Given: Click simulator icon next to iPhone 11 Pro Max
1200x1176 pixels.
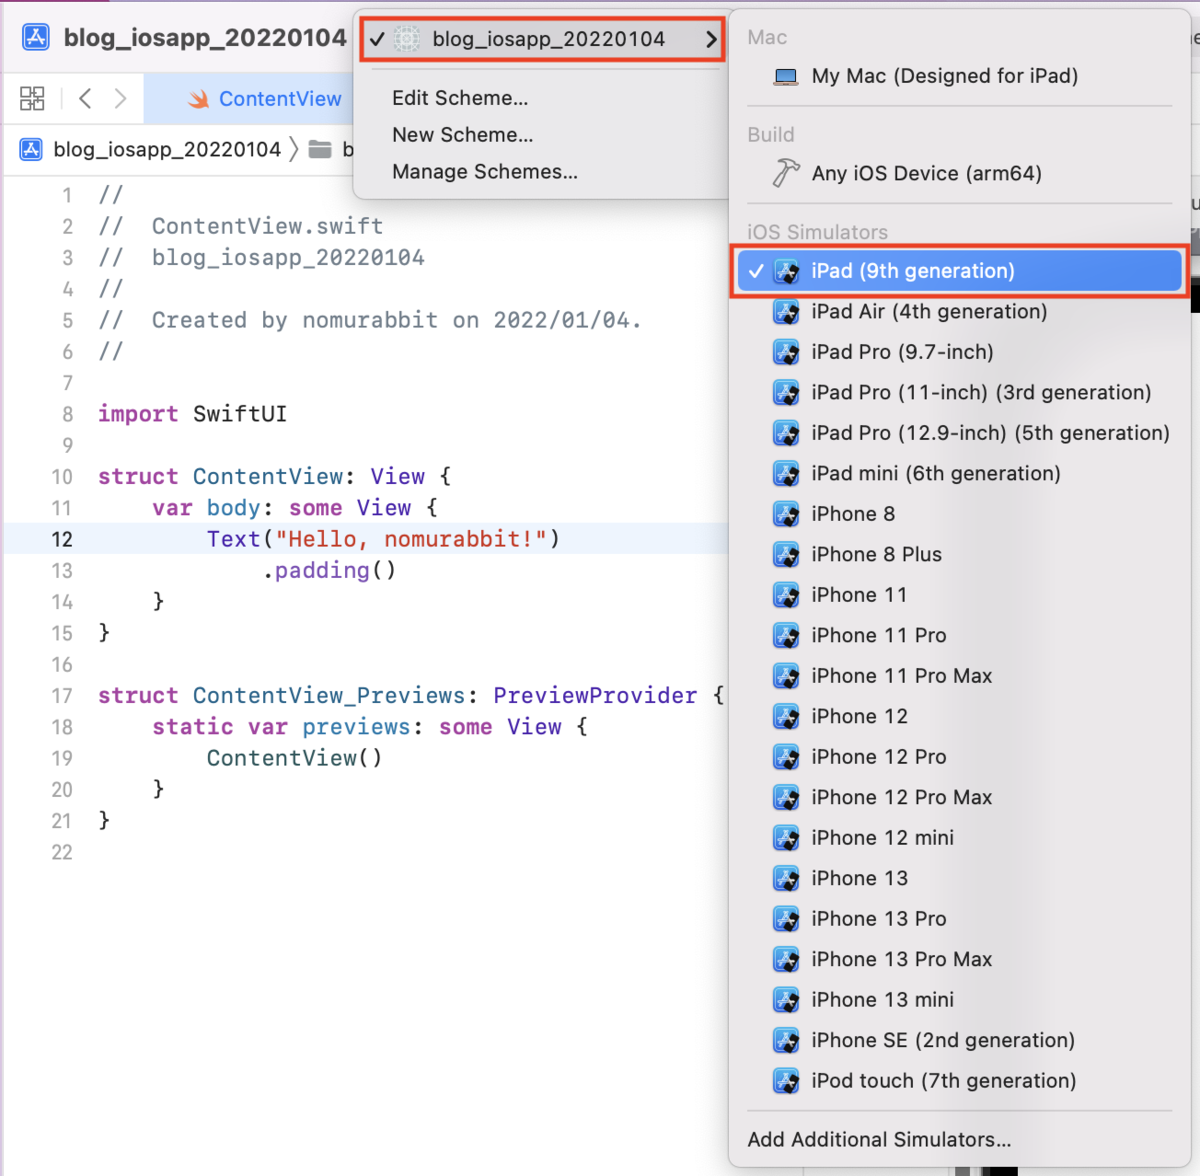Looking at the screenshot, I should pyautogui.click(x=787, y=676).
